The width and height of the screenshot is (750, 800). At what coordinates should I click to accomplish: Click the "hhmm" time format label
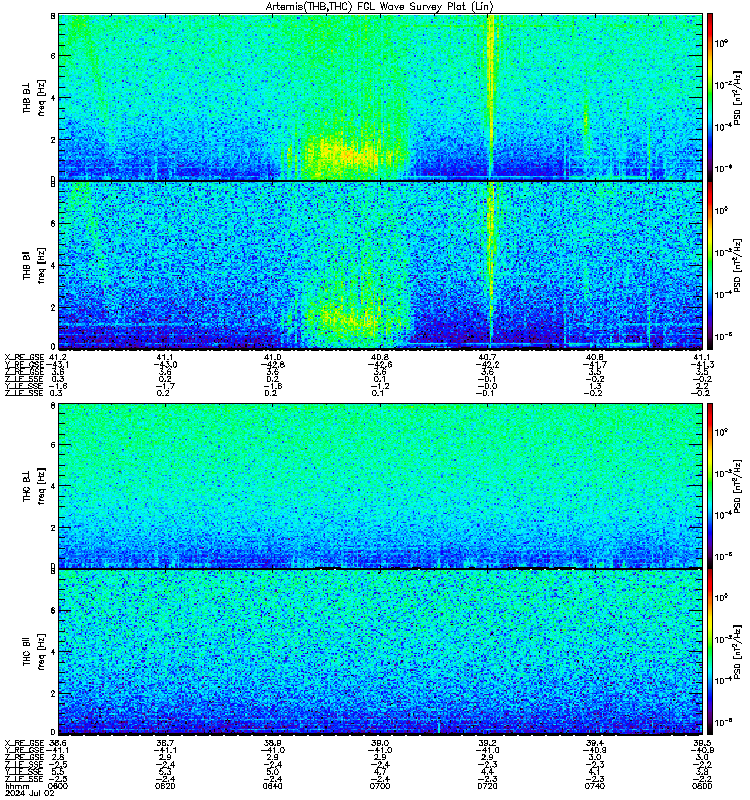point(17,787)
